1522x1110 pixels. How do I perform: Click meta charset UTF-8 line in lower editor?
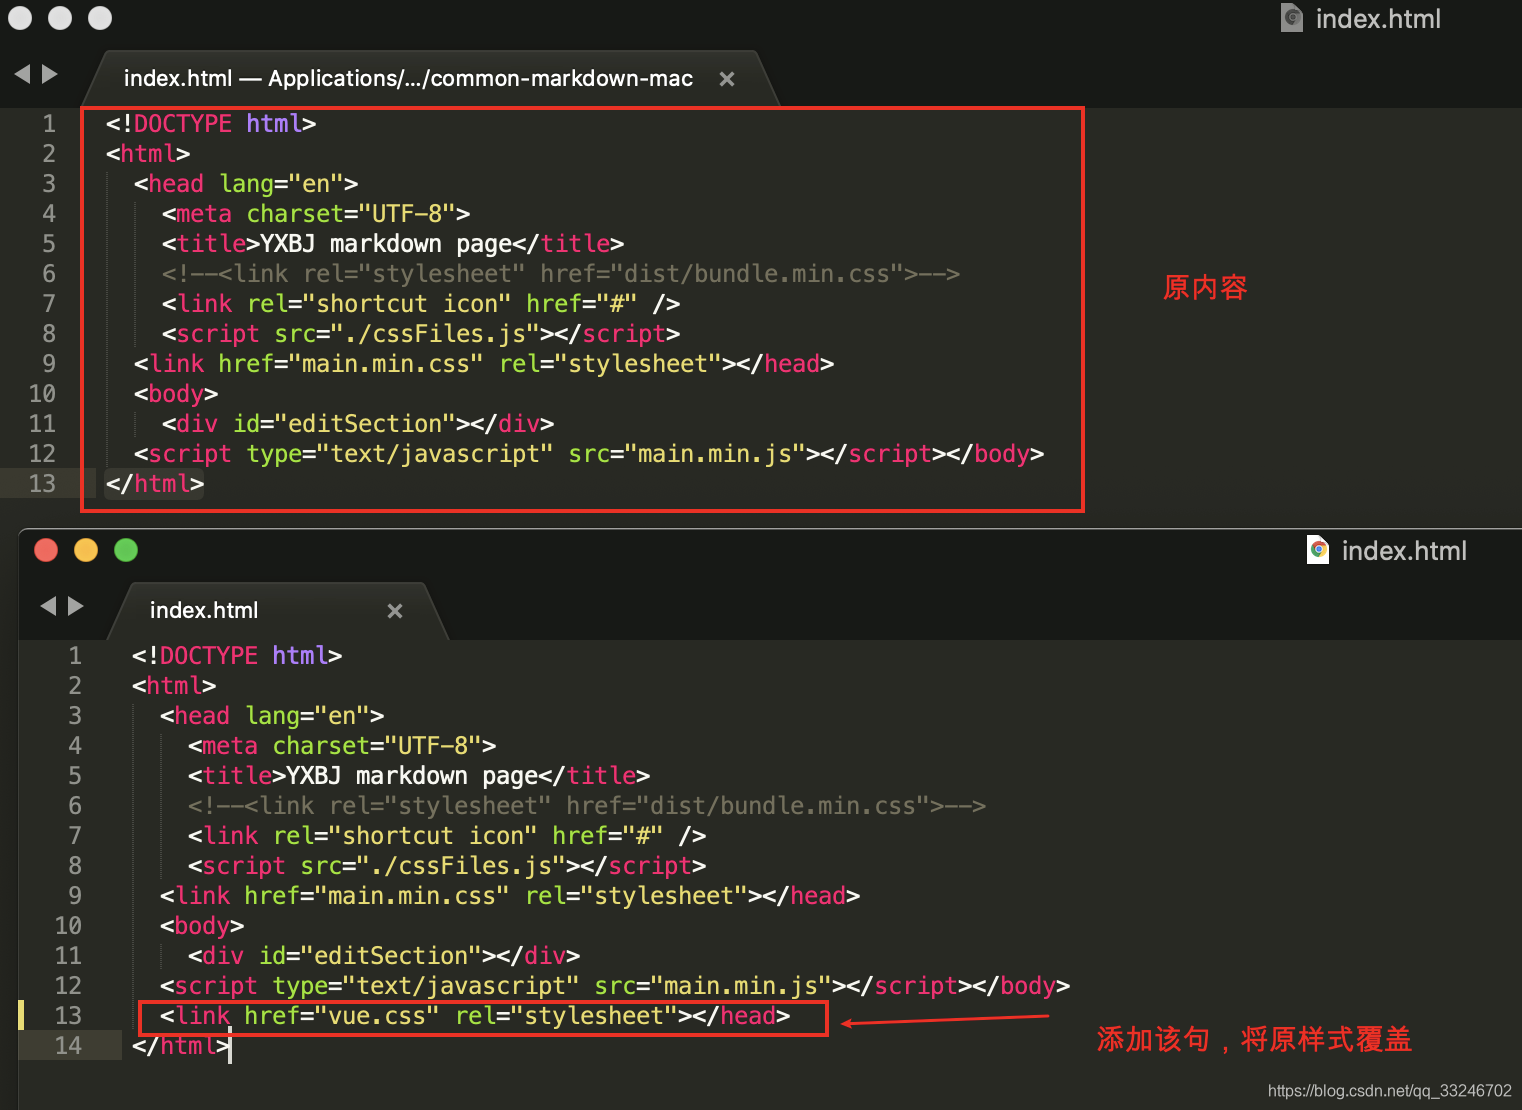point(342,746)
